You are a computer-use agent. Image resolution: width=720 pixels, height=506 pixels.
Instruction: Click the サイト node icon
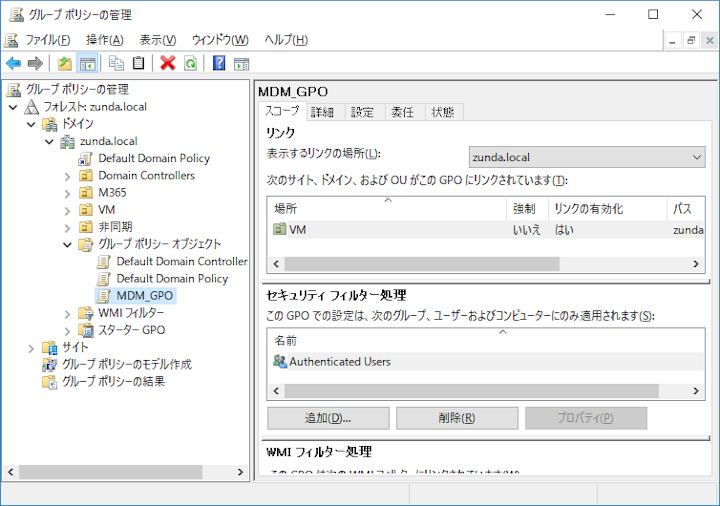50,348
